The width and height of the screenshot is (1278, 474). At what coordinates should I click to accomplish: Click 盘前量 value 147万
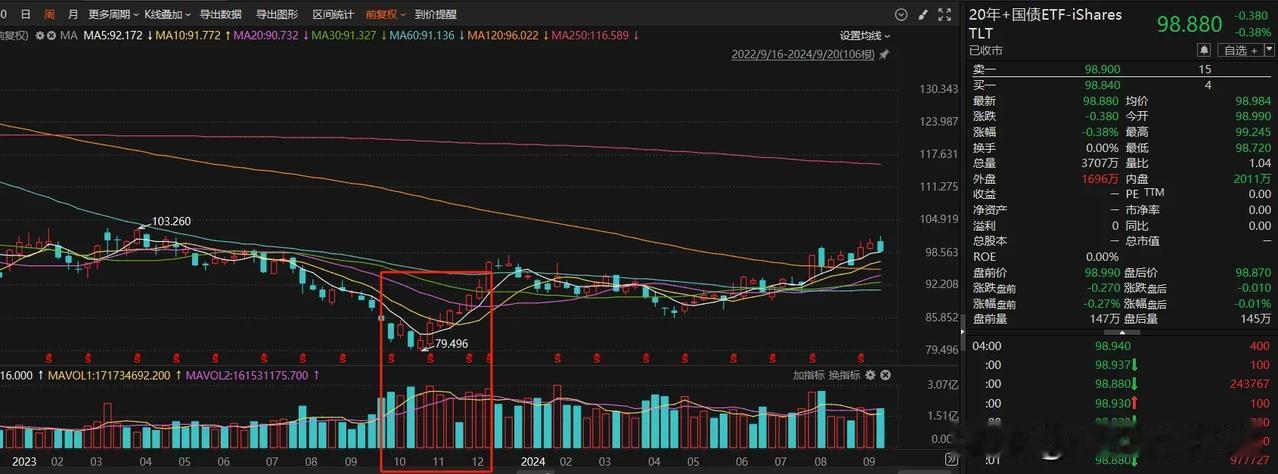1103,319
